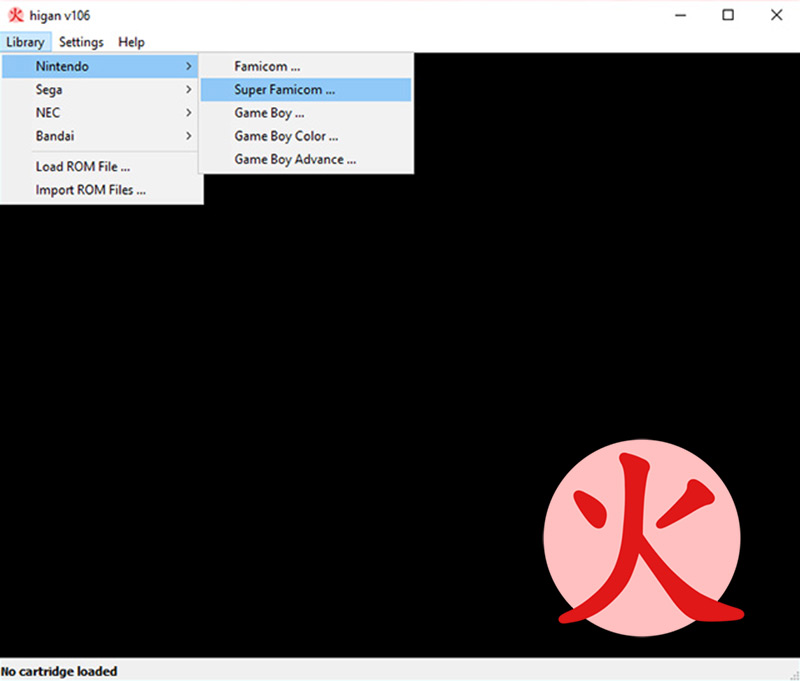Click the 'higan v106' window title
800x681 pixels.
pos(60,16)
